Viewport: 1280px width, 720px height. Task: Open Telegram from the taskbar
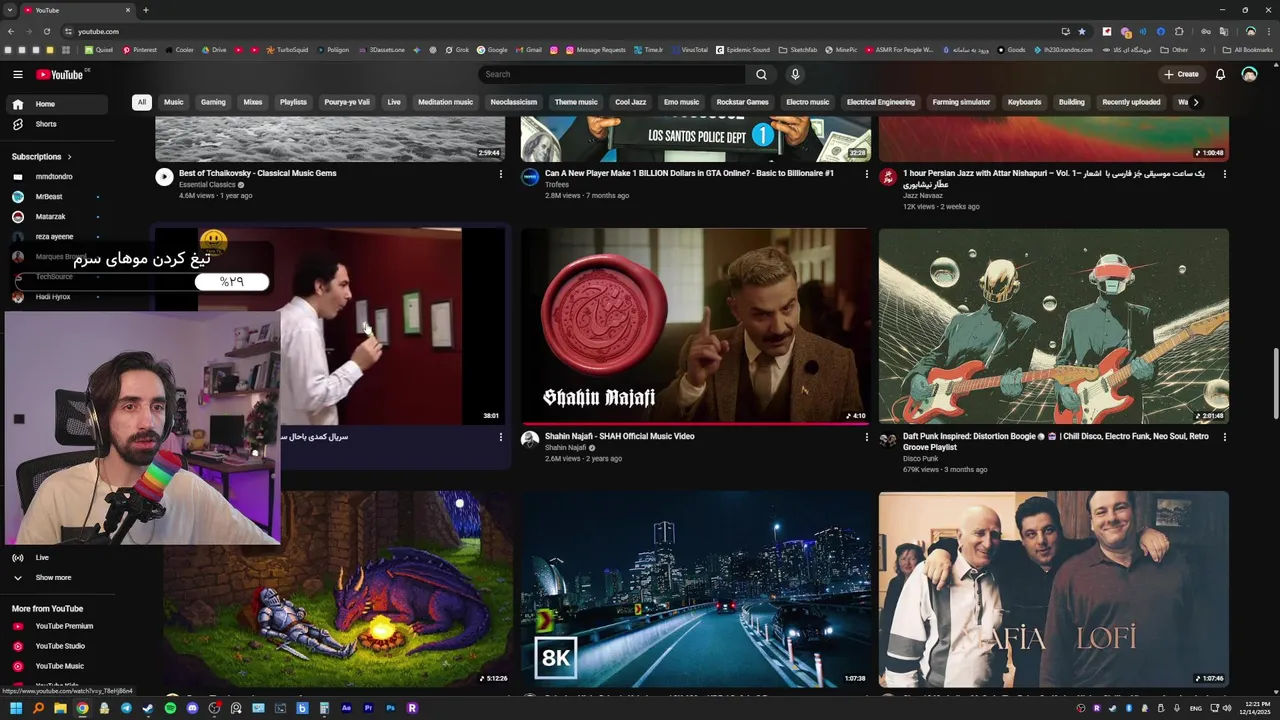(x=126, y=708)
